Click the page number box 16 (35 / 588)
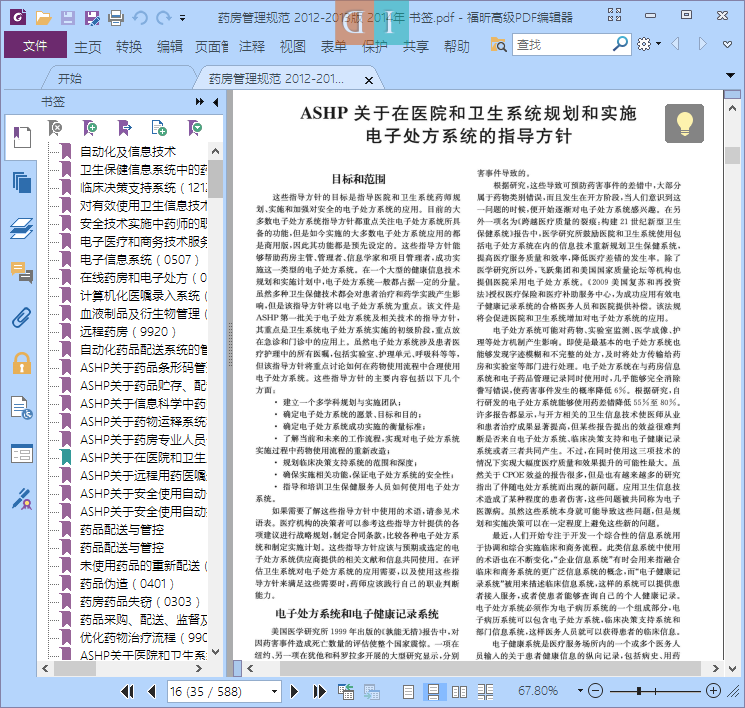The height and width of the screenshot is (708, 745). pyautogui.click(x=218, y=691)
